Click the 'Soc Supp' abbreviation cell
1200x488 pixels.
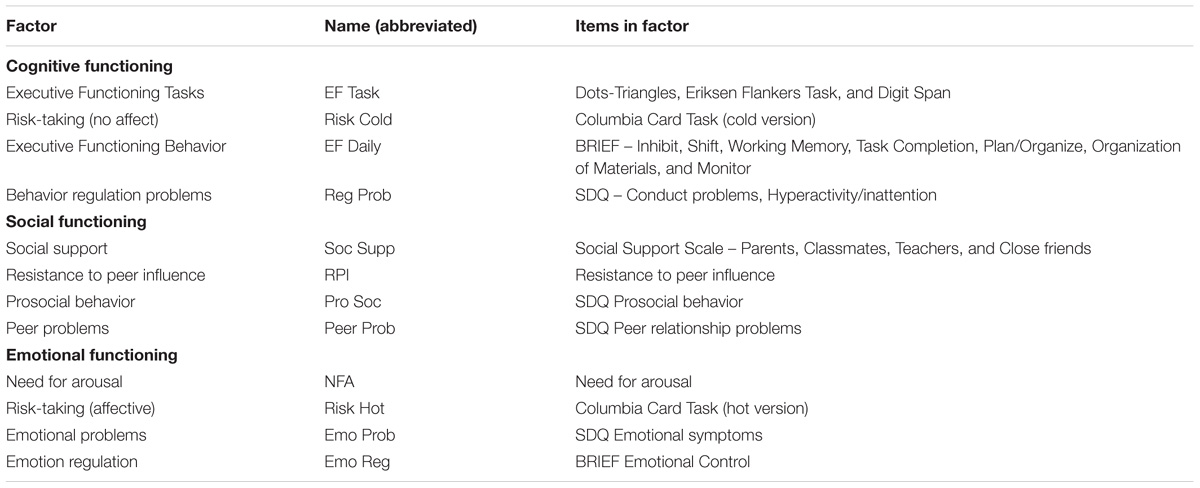[357, 249]
